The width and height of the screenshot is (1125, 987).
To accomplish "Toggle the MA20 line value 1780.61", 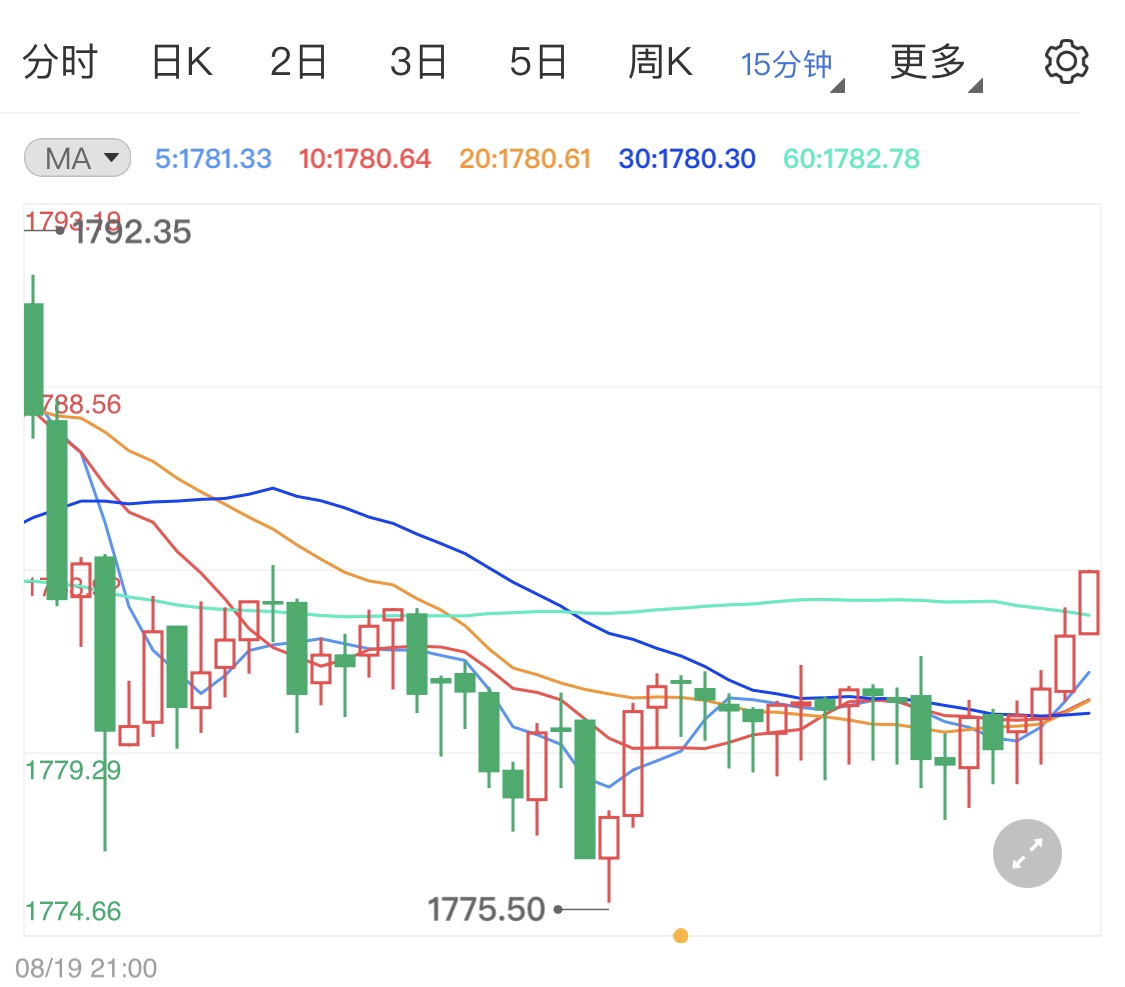I will point(524,158).
